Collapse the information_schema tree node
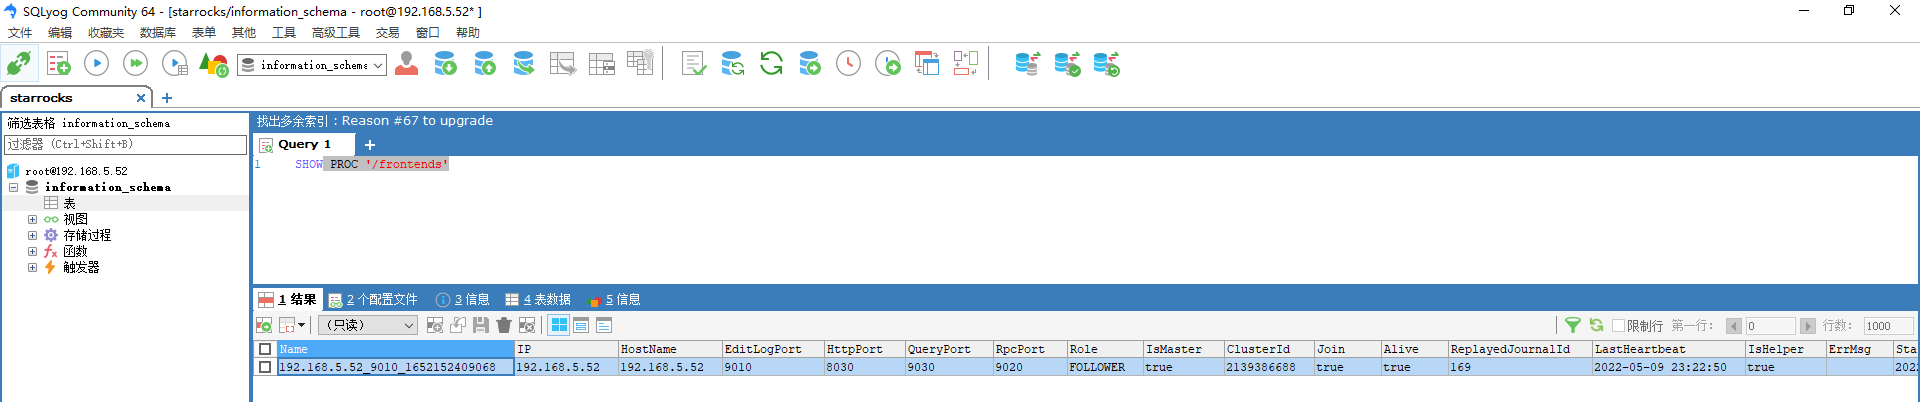Image resolution: width=1920 pixels, height=402 pixels. click(13, 187)
